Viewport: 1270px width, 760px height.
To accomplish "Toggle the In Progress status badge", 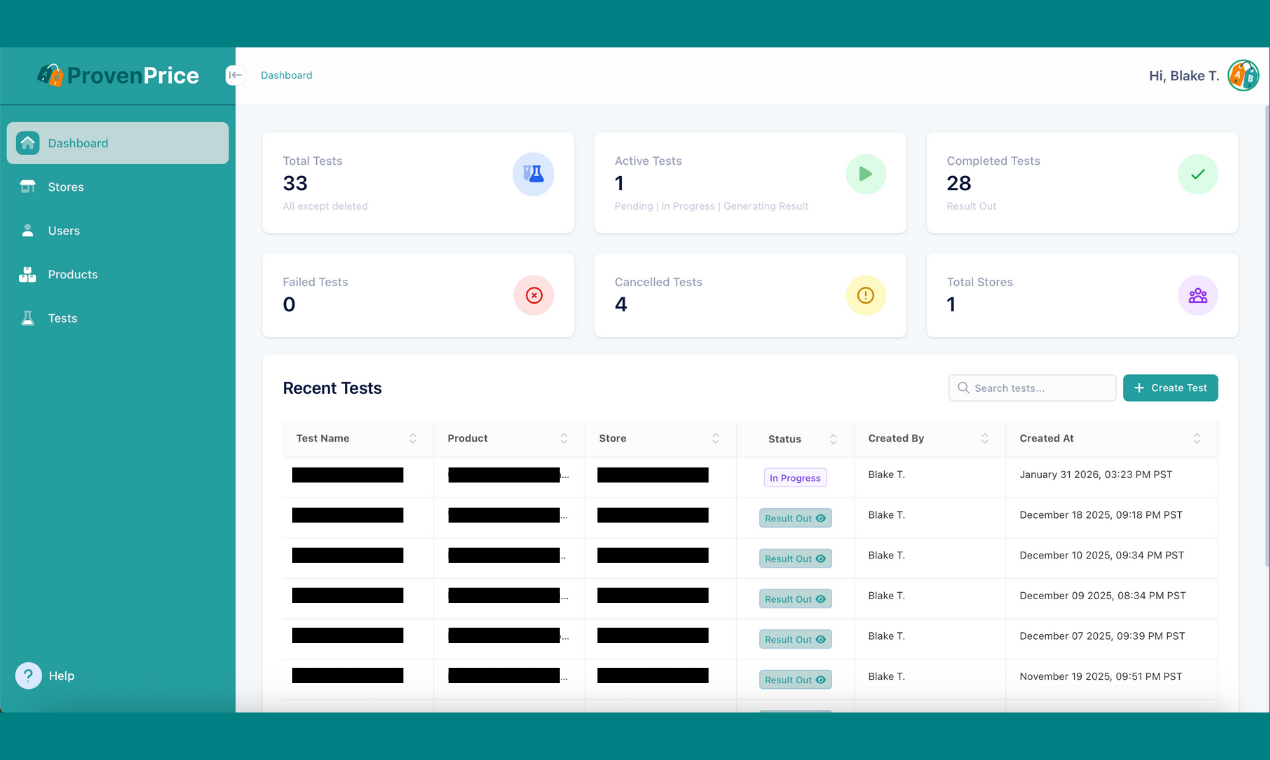I will coord(794,477).
